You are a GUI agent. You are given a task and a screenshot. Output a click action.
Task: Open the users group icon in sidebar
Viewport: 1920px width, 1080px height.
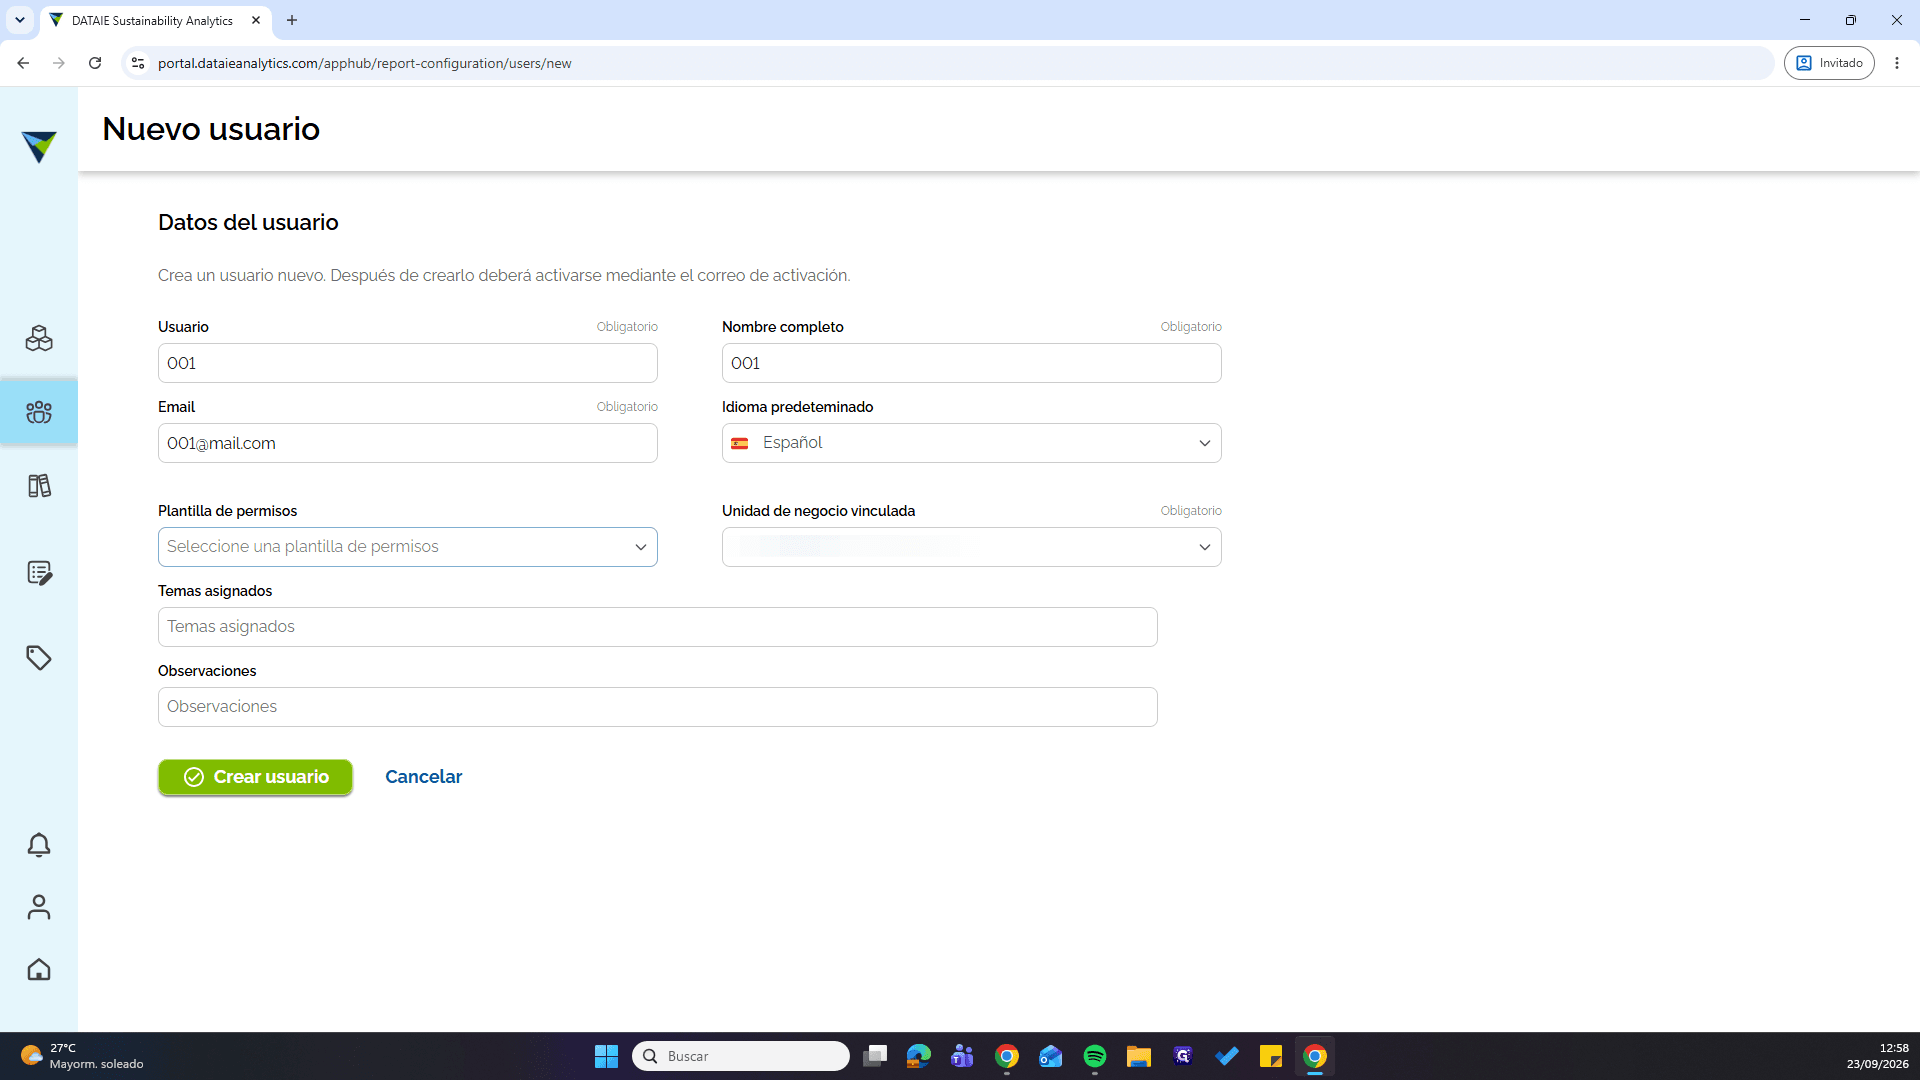pos(39,412)
